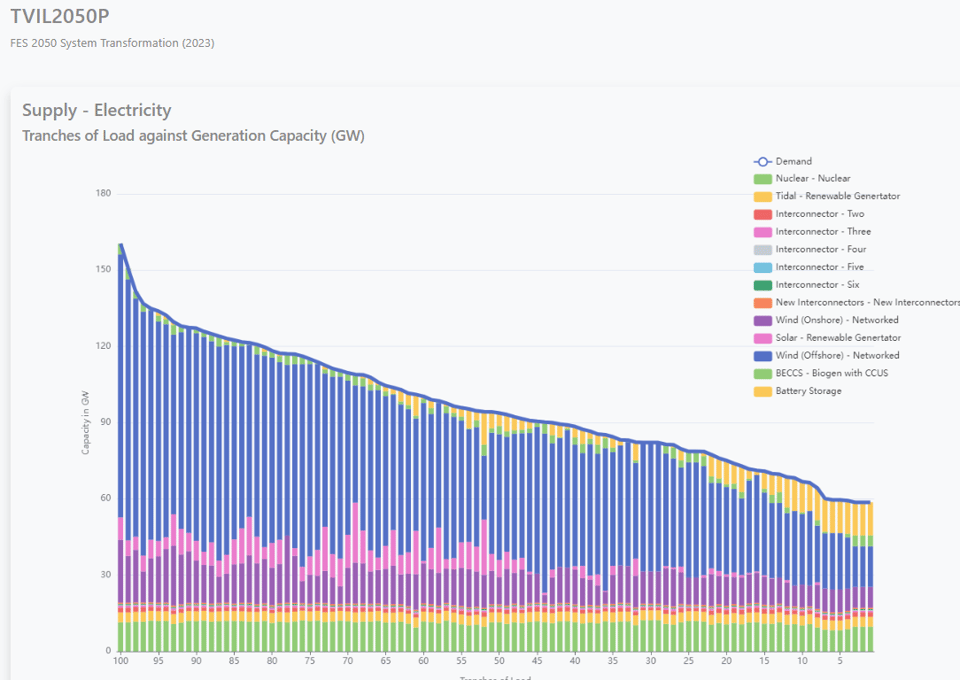Click the 10 tick on the tranche axis
The width and height of the screenshot is (960, 680).
coord(802,661)
